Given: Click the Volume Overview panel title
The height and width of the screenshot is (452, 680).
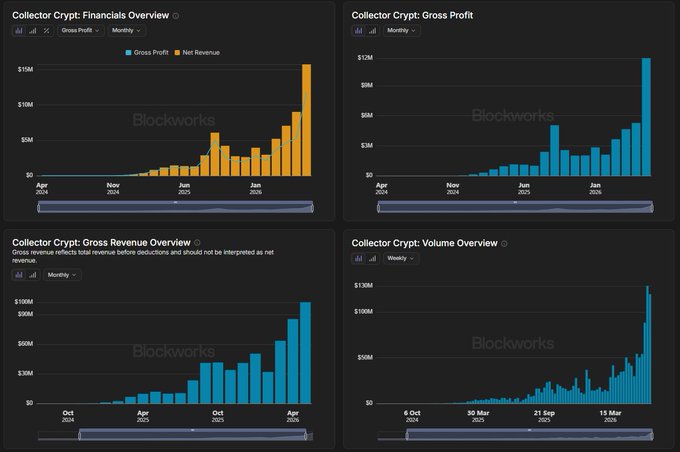Looking at the screenshot, I should pyautogui.click(x=425, y=243).
